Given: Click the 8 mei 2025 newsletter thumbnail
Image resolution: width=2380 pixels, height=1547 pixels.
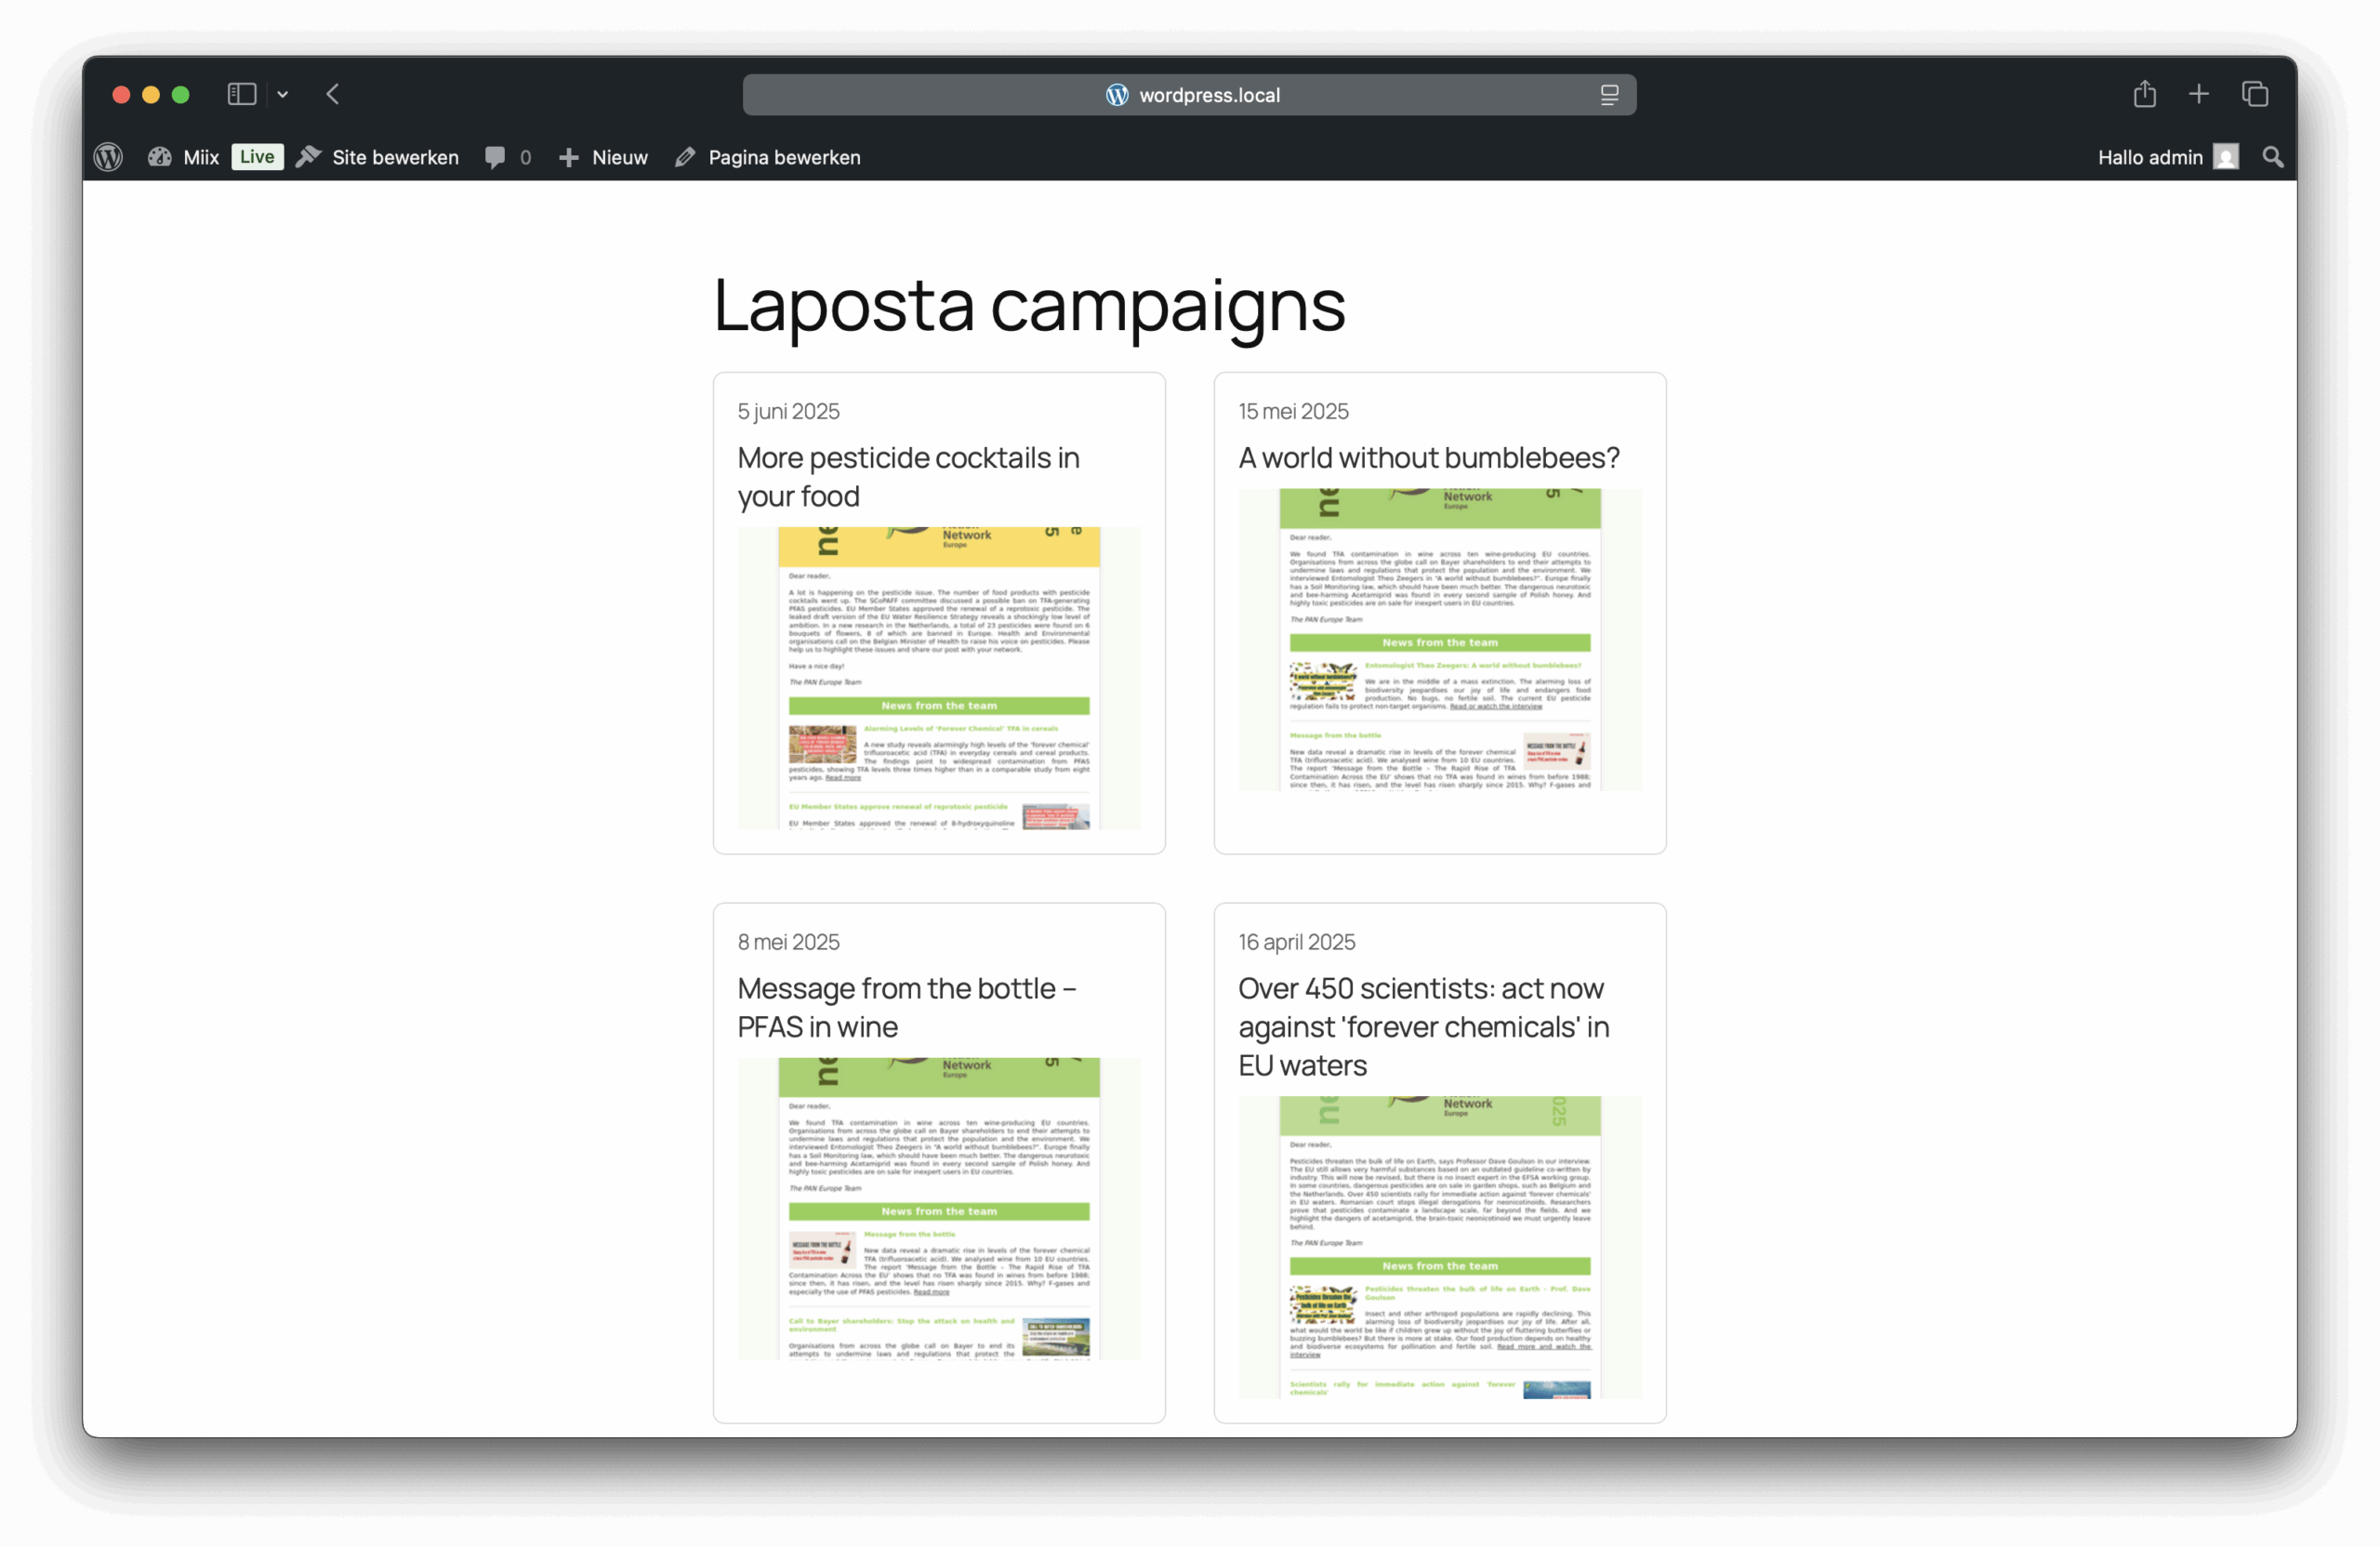Looking at the screenshot, I should pyautogui.click(x=939, y=1209).
